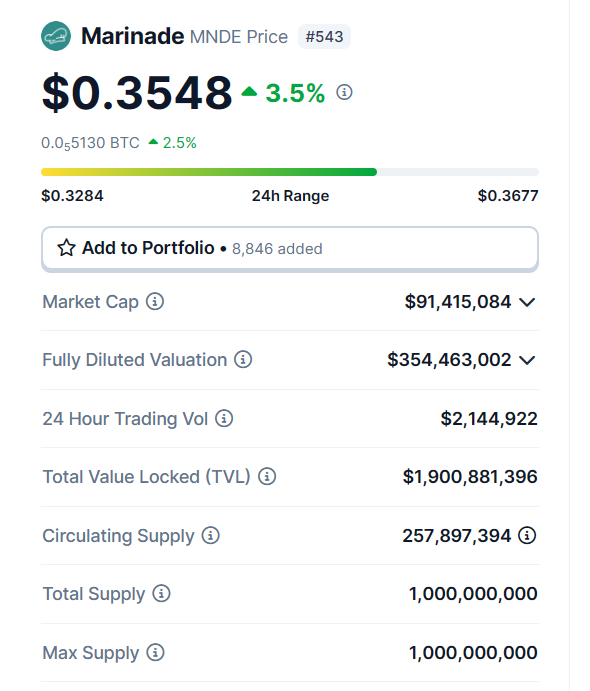Click the $0.3548 price value
590x691 pixels.
pos(137,93)
